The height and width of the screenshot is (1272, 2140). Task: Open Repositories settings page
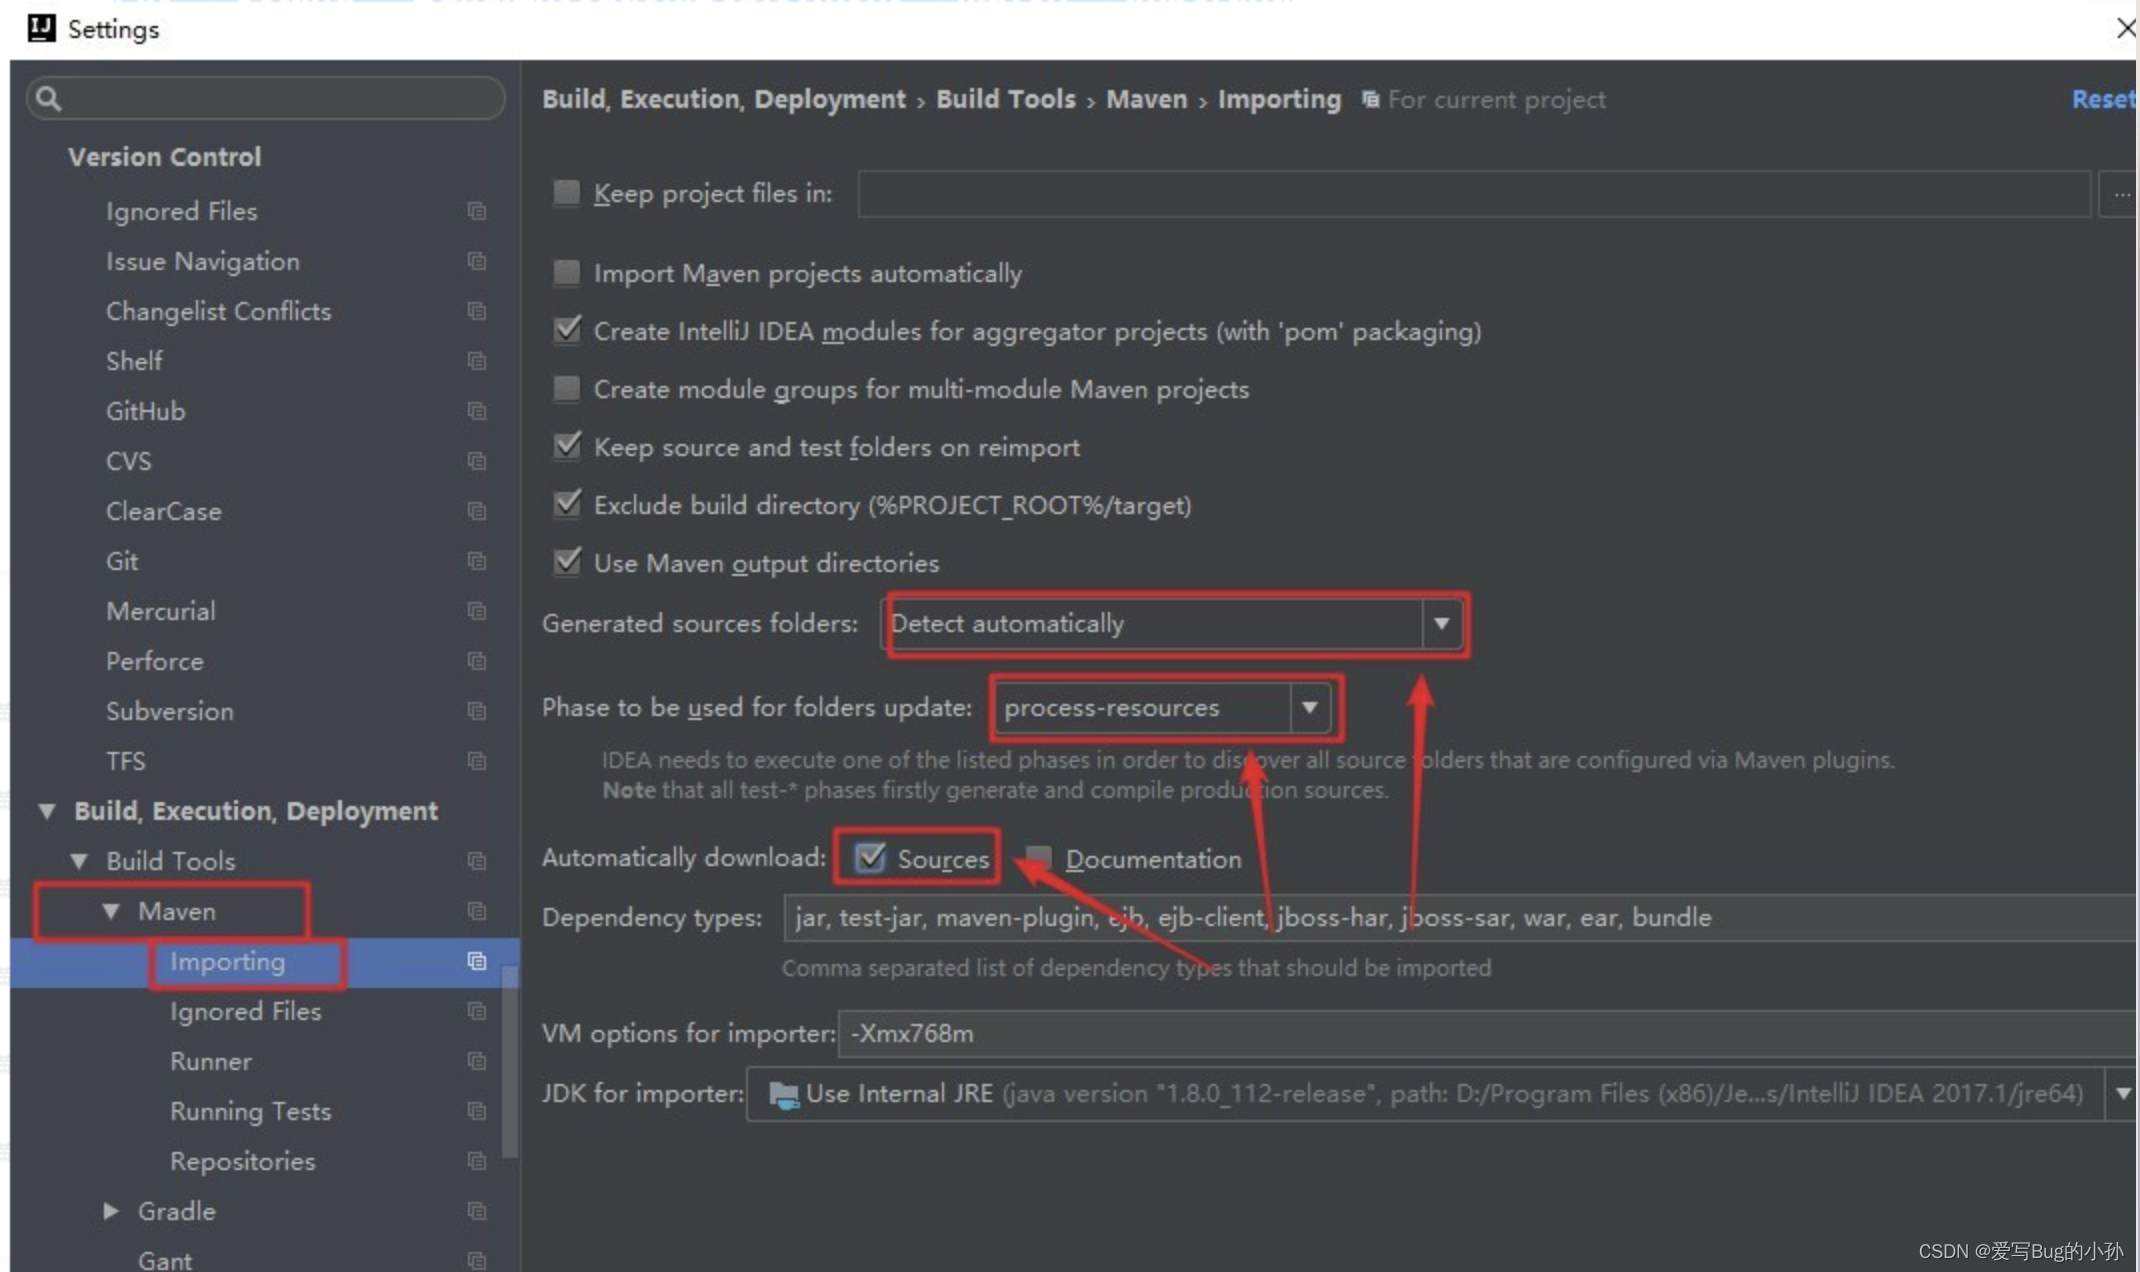[x=242, y=1161]
